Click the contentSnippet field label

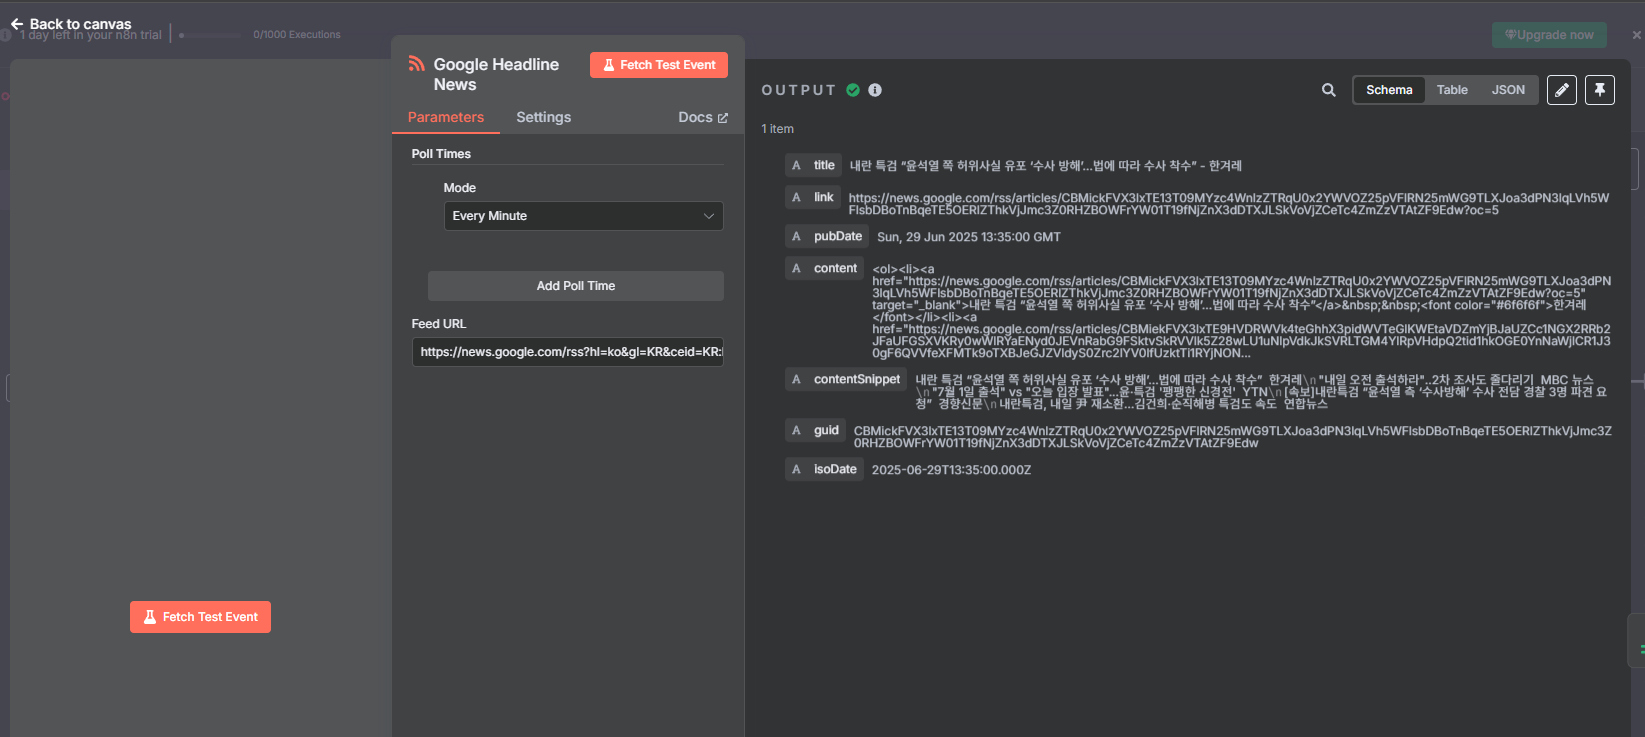pos(857,380)
